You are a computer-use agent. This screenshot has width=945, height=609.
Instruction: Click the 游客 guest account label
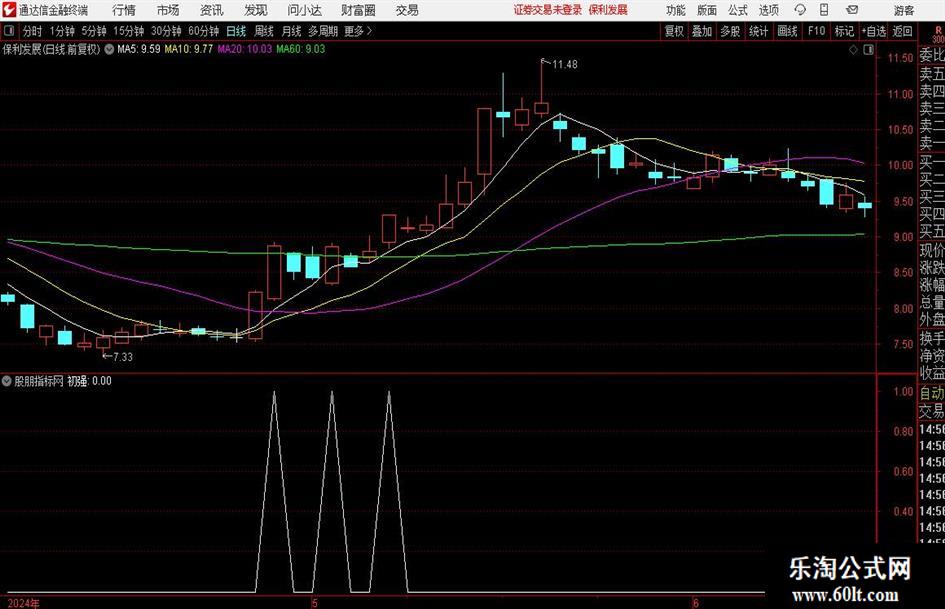904,10
